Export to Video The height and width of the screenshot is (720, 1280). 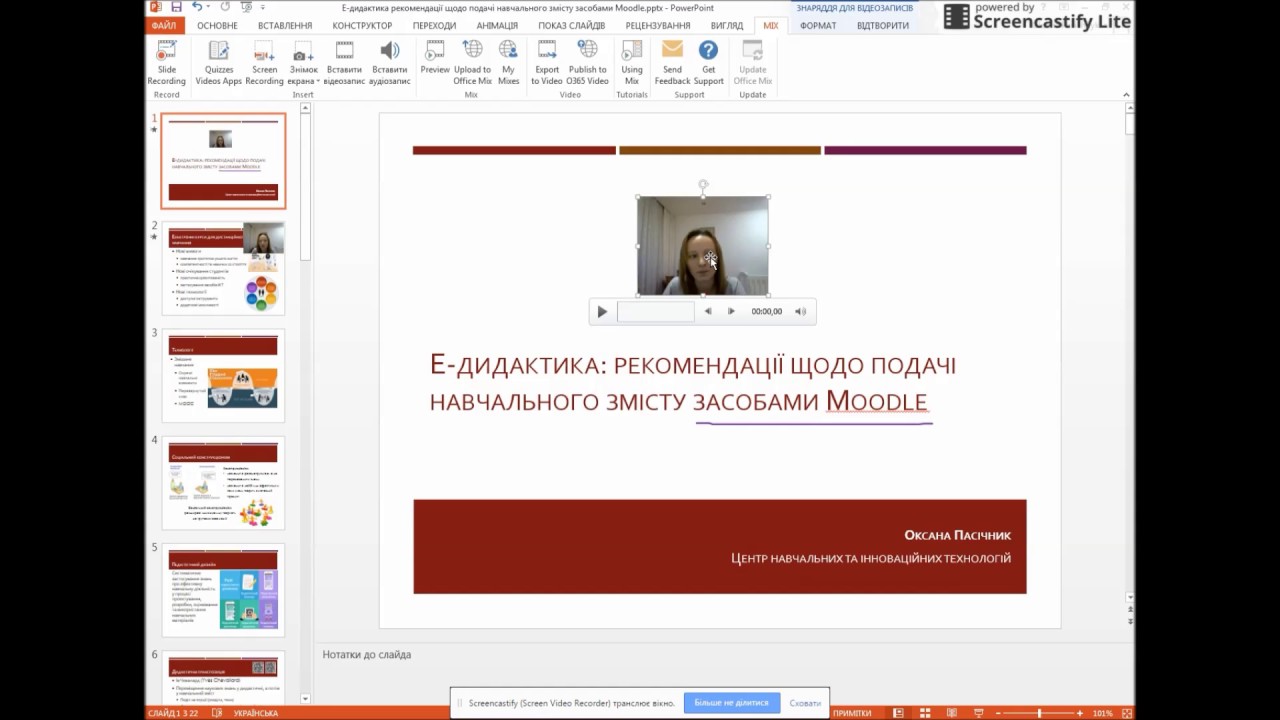pyautogui.click(x=547, y=62)
